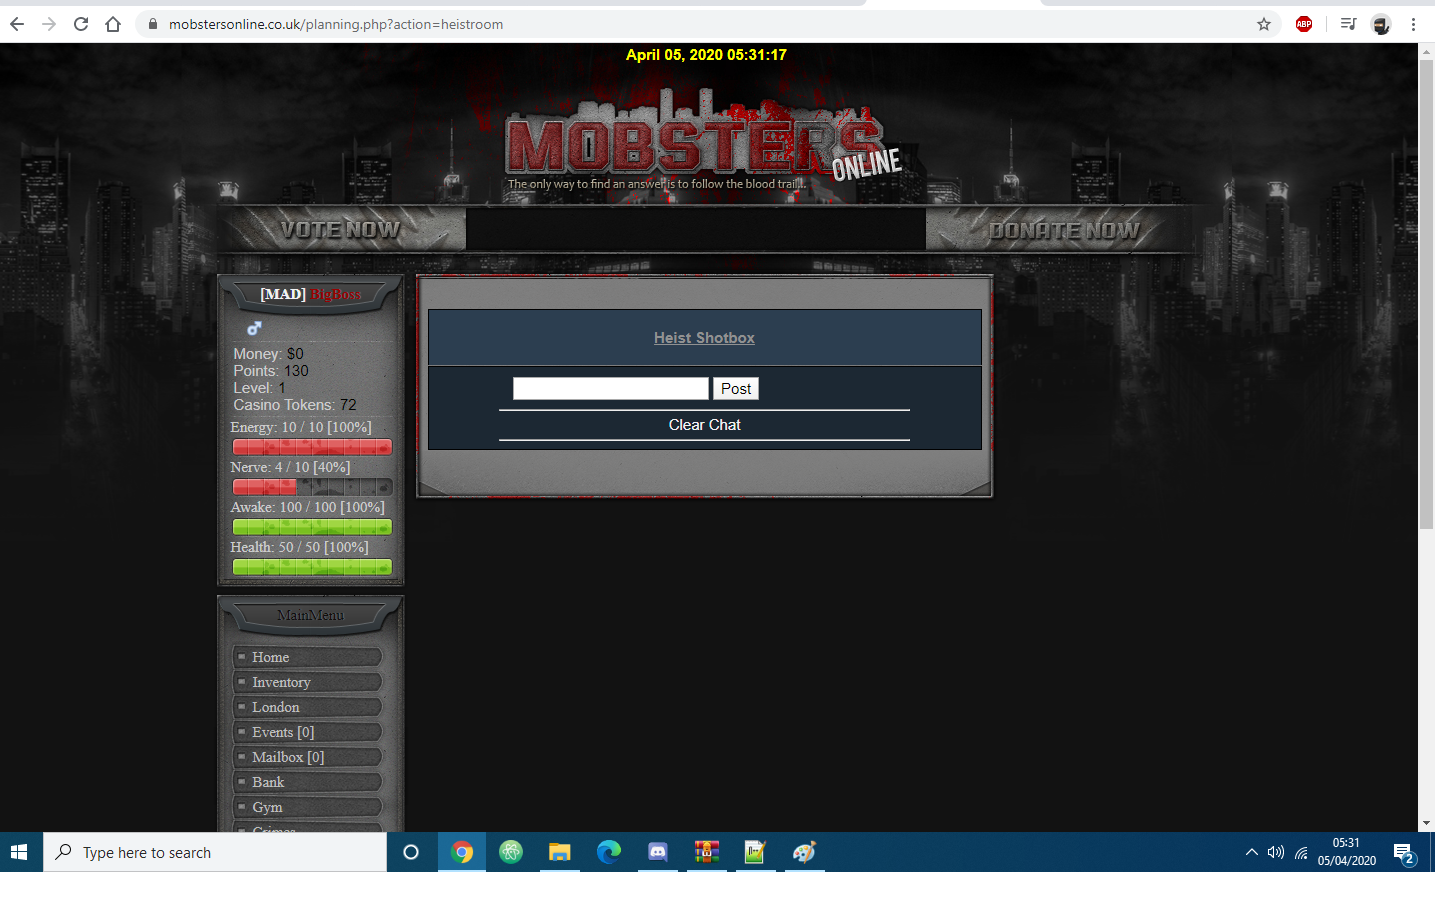Viewport: 1440px width, 900px height.
Task: Go to the browser home page
Action: [x=113, y=24]
